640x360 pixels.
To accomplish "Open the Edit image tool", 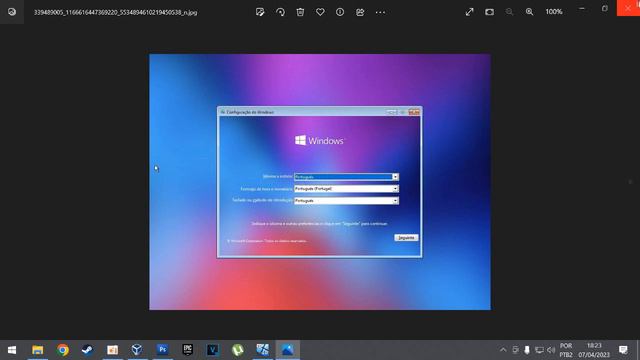I will tap(260, 12).
